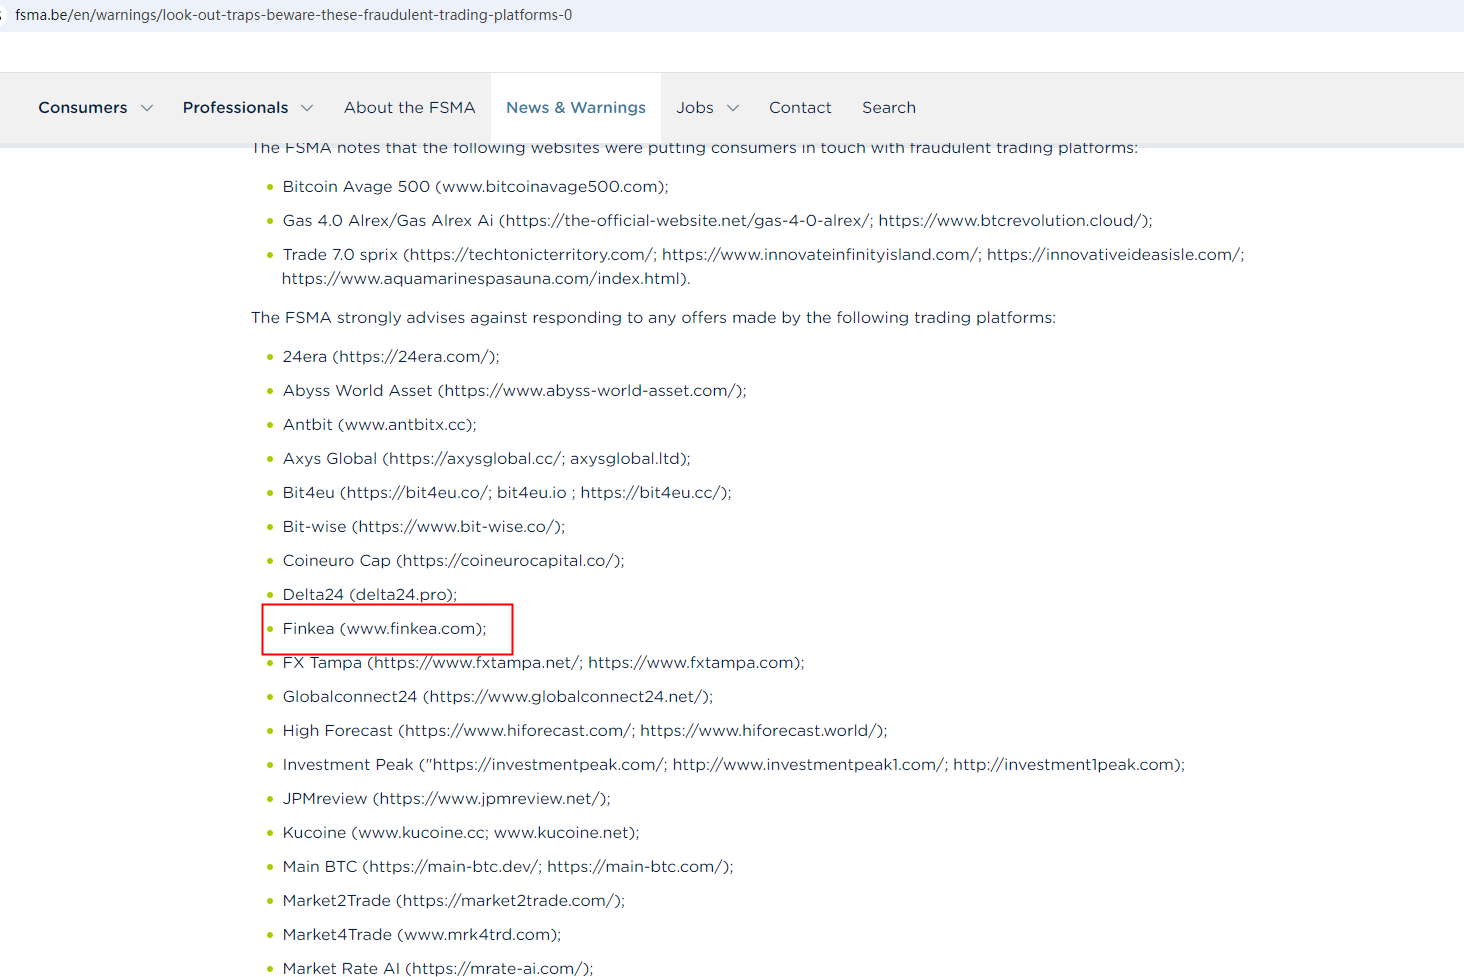Click the www.bitcoinavage500.com address
The height and width of the screenshot is (977, 1464).
[551, 187]
